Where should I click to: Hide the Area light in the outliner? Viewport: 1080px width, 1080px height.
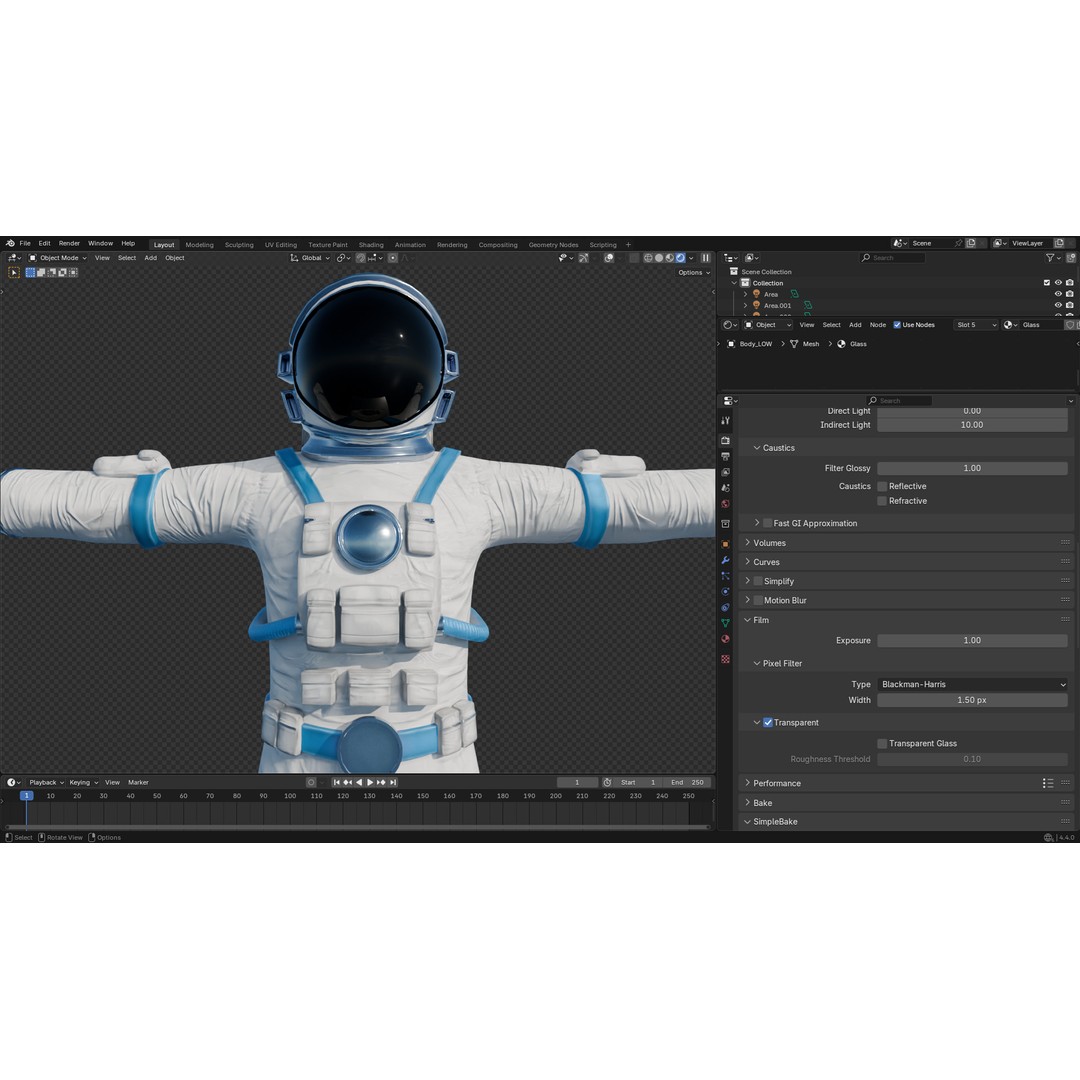(1056, 294)
